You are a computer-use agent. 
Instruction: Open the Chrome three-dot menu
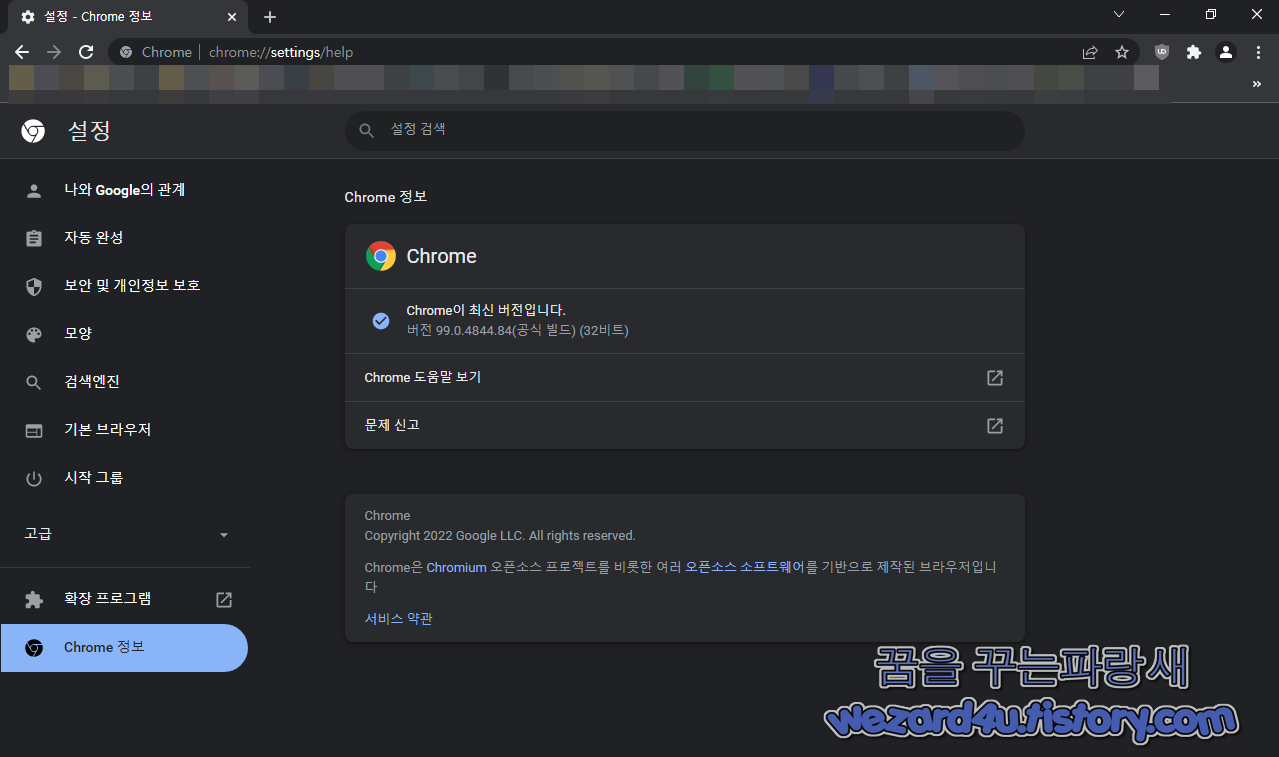point(1257,52)
